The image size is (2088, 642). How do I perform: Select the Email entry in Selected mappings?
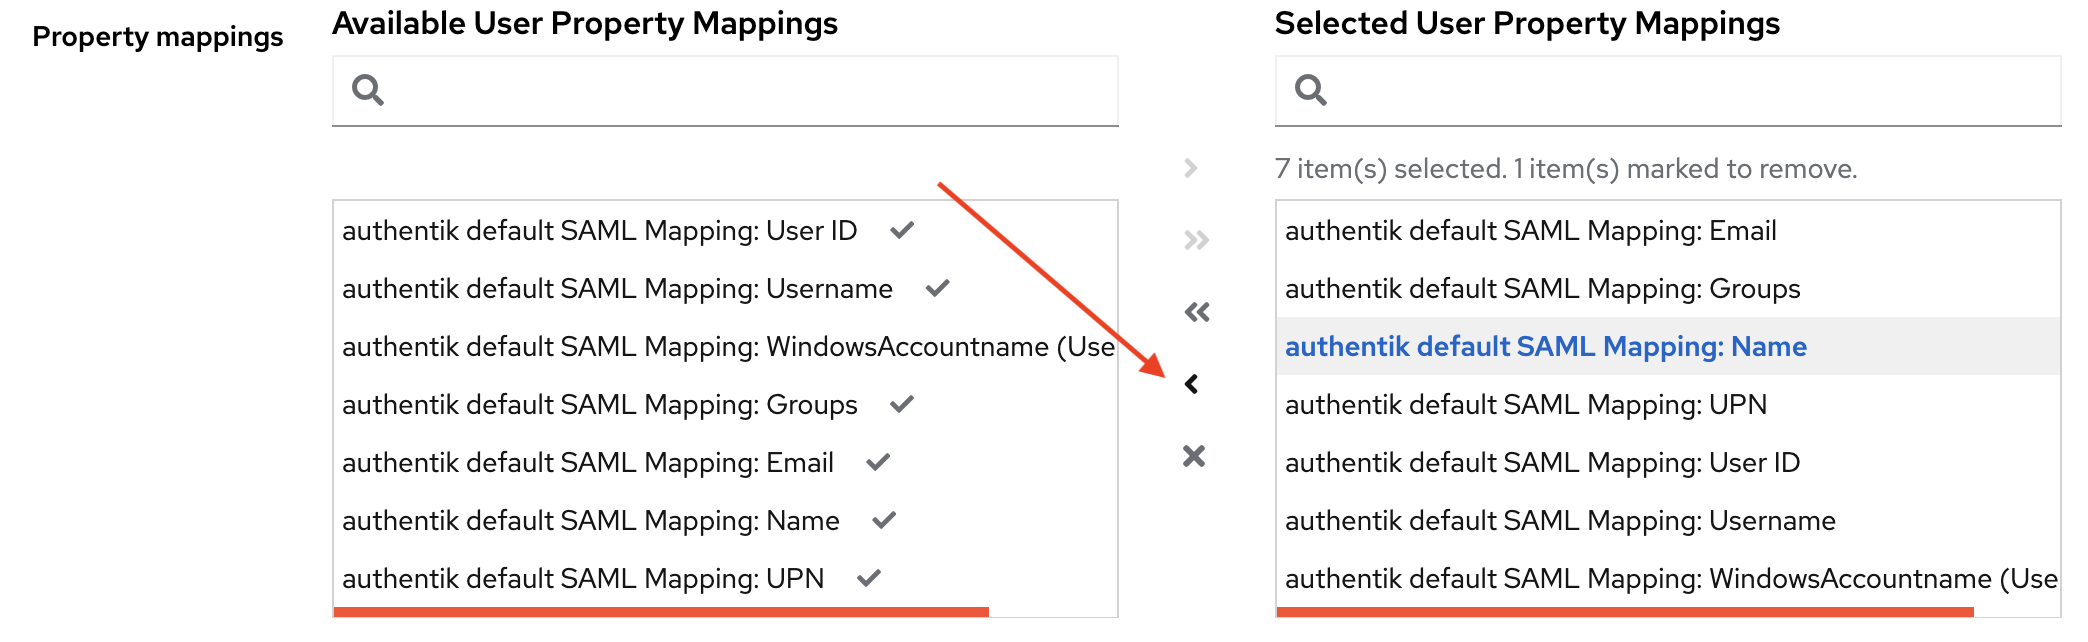point(1668,231)
